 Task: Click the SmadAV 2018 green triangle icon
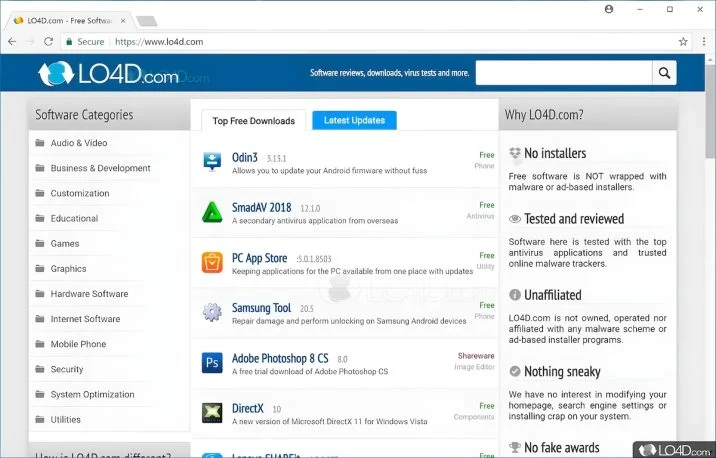(x=212, y=212)
